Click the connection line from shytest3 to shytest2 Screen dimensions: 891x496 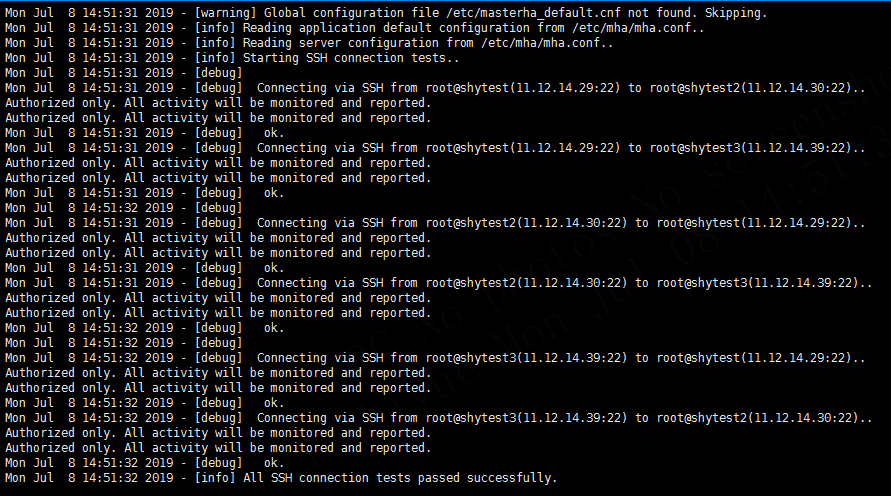click(439, 418)
